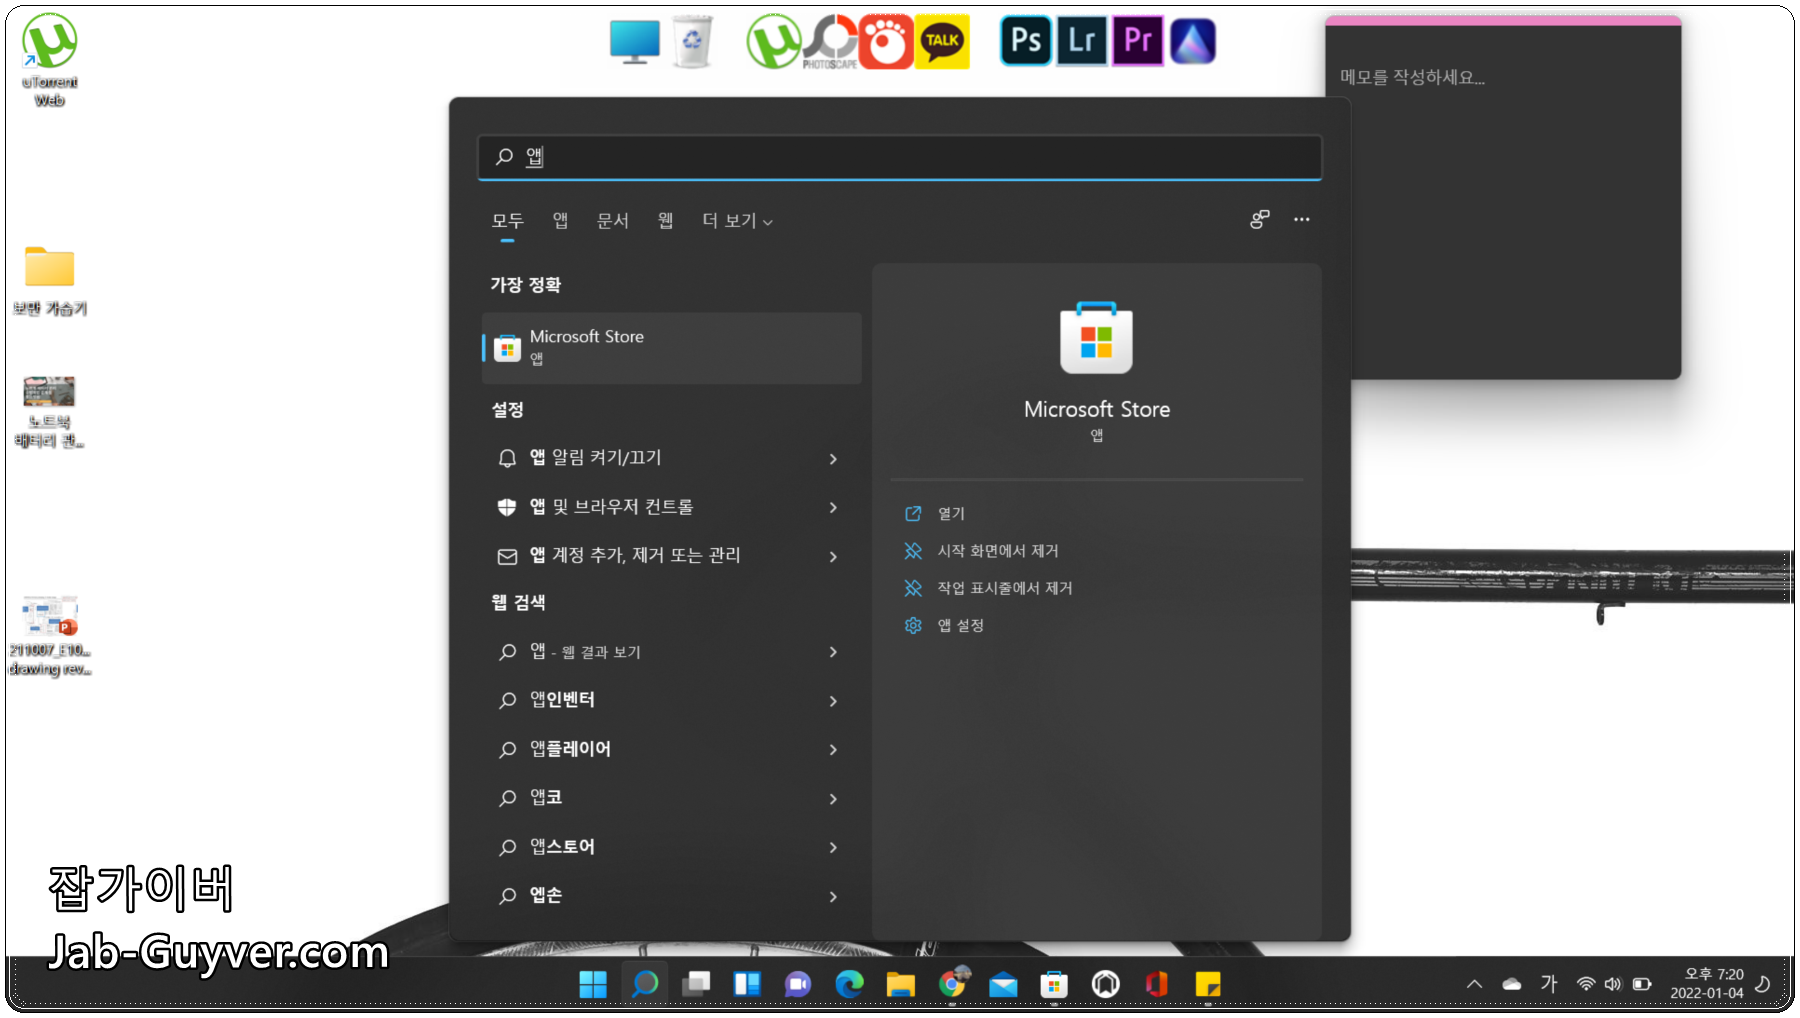Launch Lightroom via its desktop icon
The width and height of the screenshot is (1800, 1018).
(1081, 40)
